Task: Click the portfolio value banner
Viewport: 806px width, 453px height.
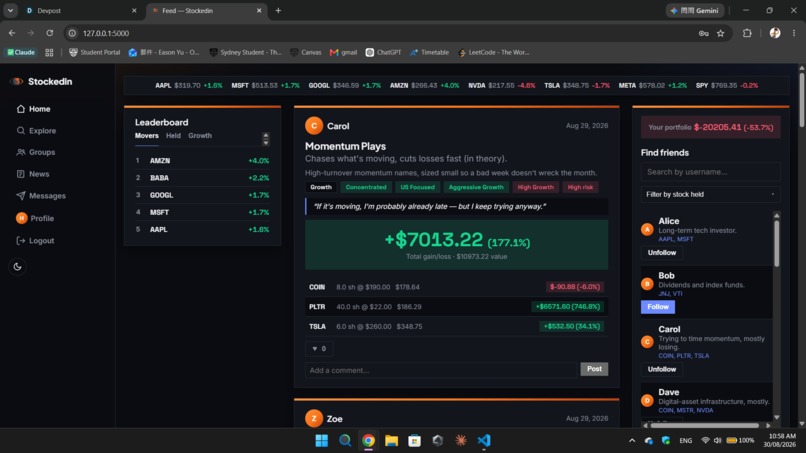Action: pos(710,128)
